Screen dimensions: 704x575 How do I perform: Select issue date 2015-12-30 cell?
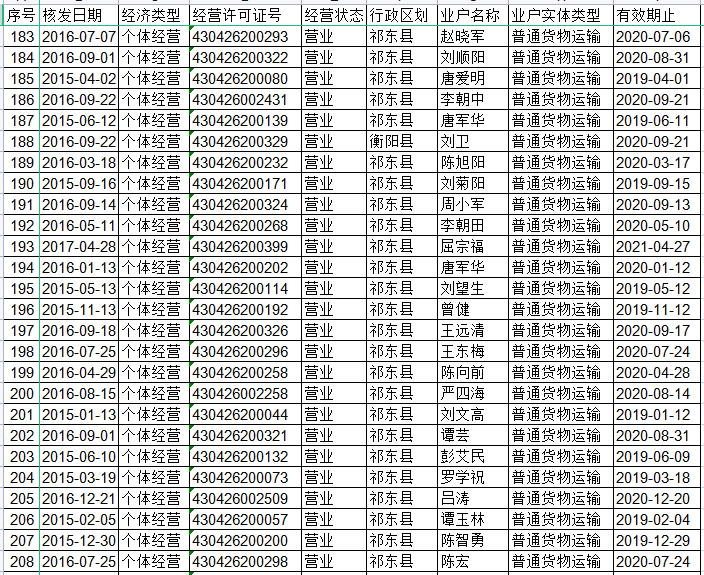[x=78, y=540]
